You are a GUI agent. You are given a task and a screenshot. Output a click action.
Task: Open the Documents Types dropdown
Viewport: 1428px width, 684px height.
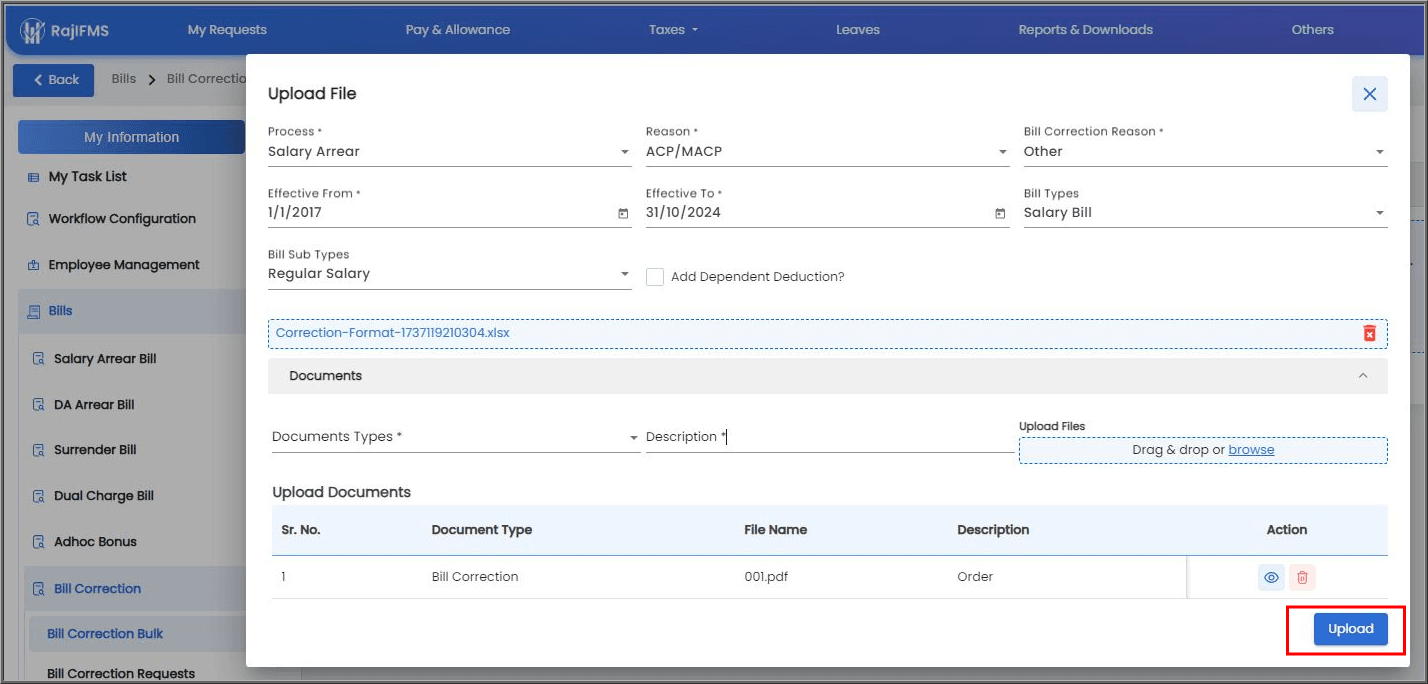[455, 437]
